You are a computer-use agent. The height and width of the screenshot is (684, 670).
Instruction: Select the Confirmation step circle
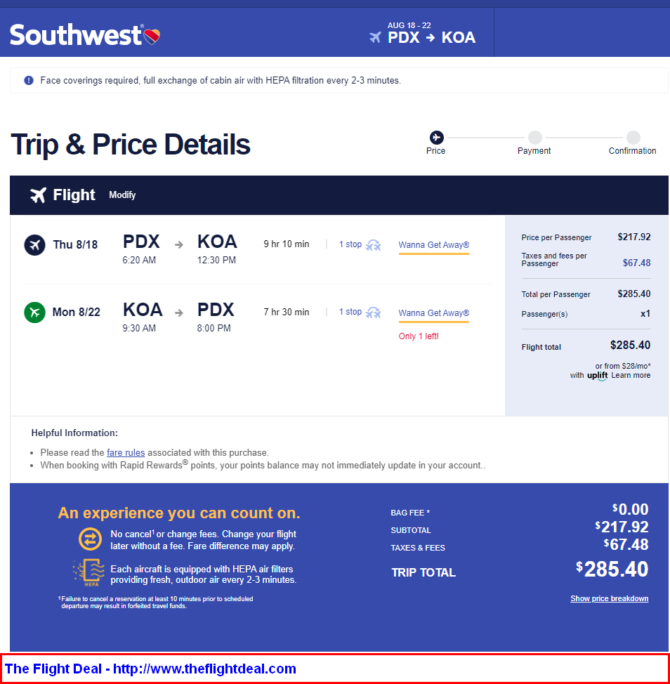pos(633,137)
